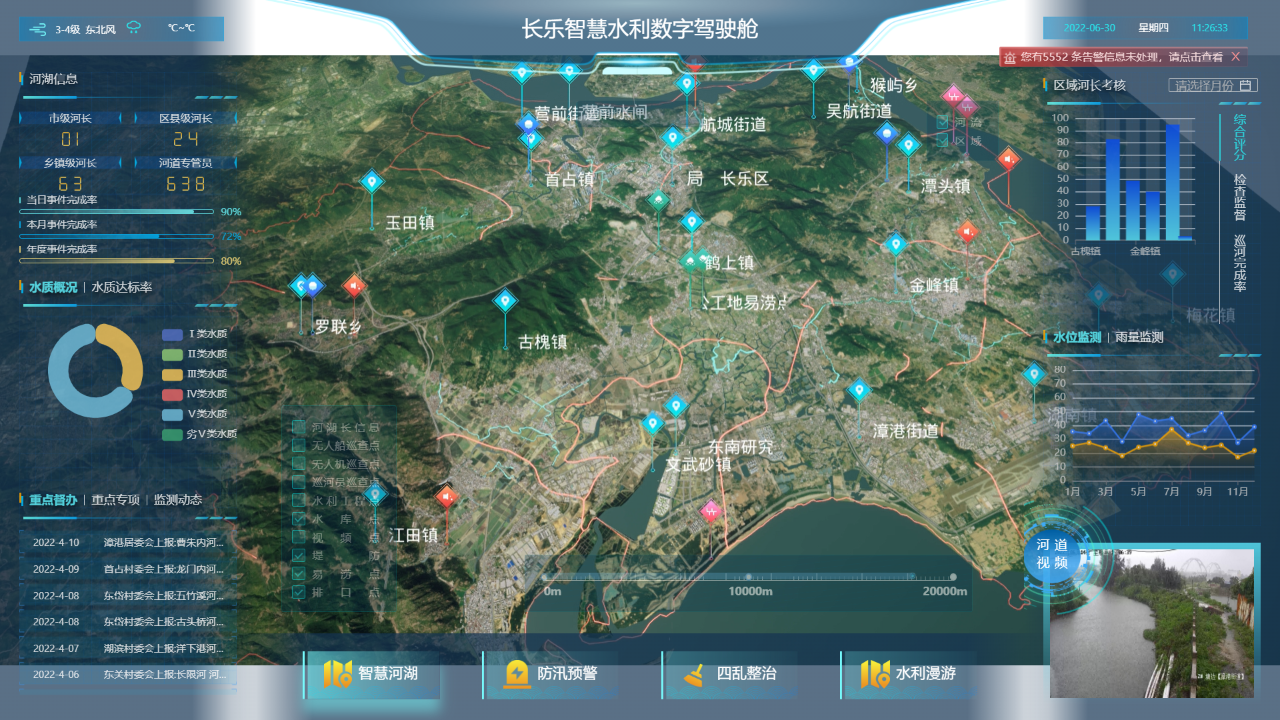Click the Ⅰ类水质 legend swatch
Viewport: 1280px width, 720px height.
[x=172, y=335]
